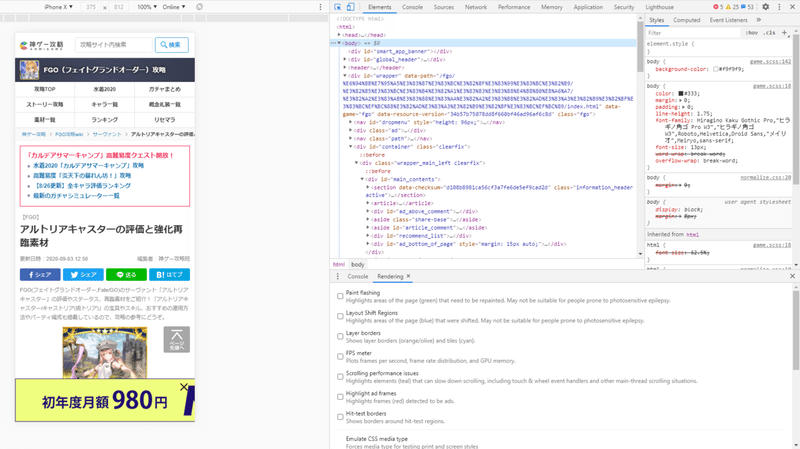The image size is (800, 449).
Task: Click the #333 color swatch
Action: pyautogui.click(x=681, y=93)
